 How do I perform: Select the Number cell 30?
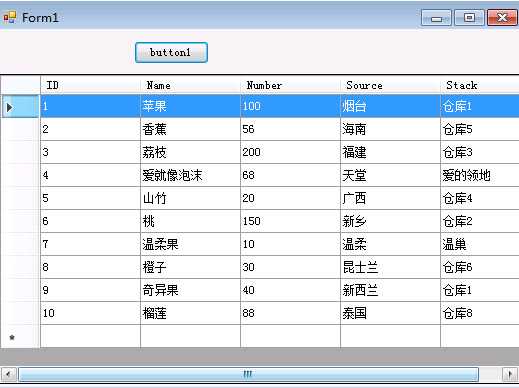click(x=290, y=267)
